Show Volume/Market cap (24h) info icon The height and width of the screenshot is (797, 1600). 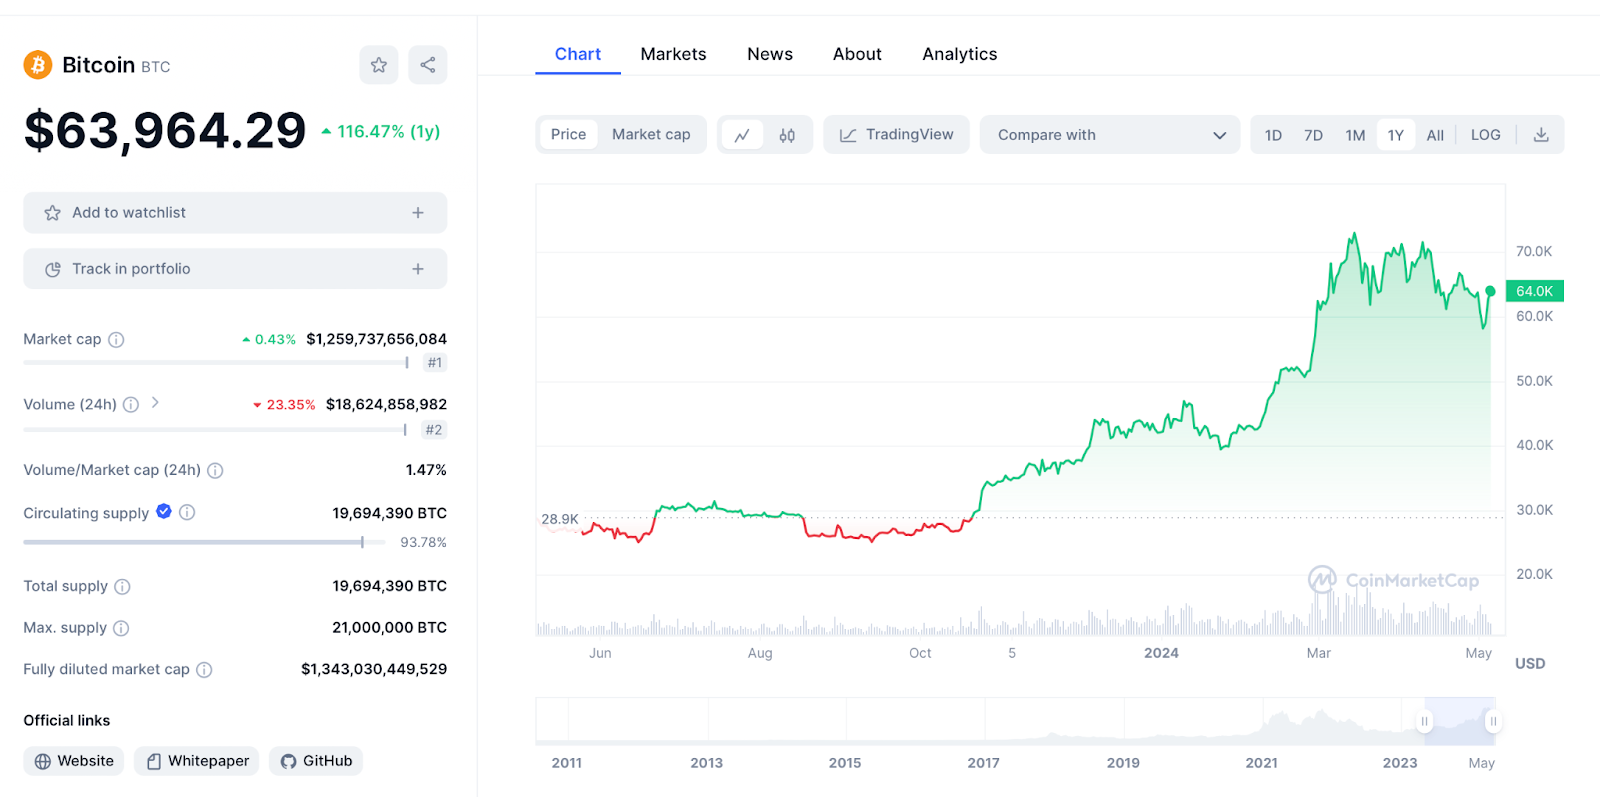215,470
